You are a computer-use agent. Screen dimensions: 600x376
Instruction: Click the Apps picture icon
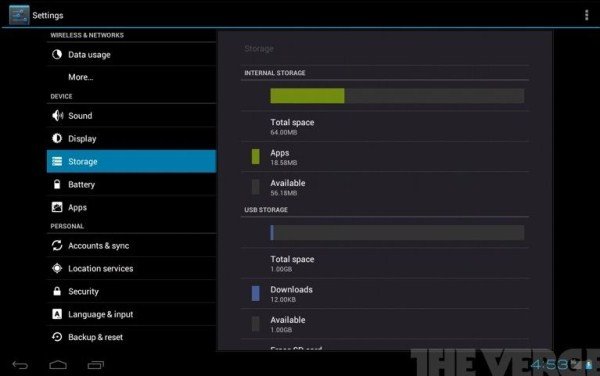(57, 207)
